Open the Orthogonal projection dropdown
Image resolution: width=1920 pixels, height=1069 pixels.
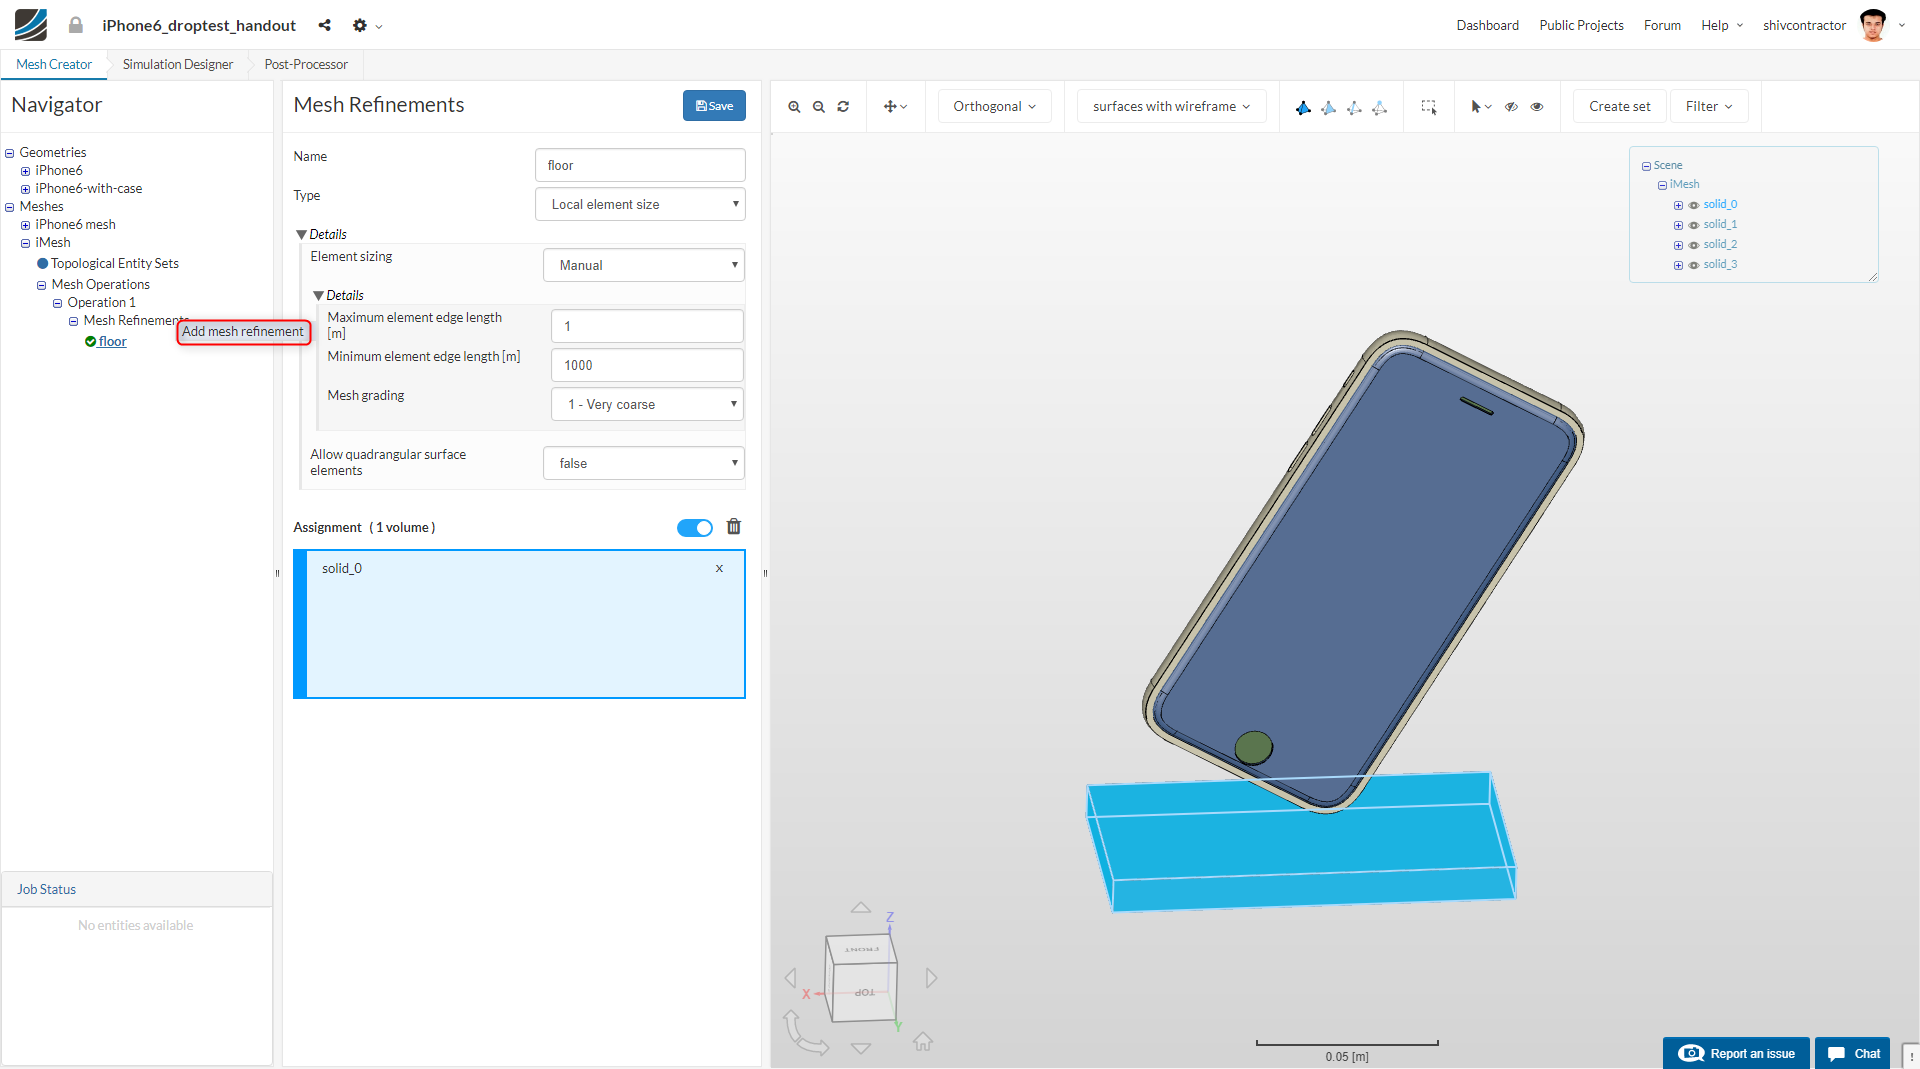(994, 106)
